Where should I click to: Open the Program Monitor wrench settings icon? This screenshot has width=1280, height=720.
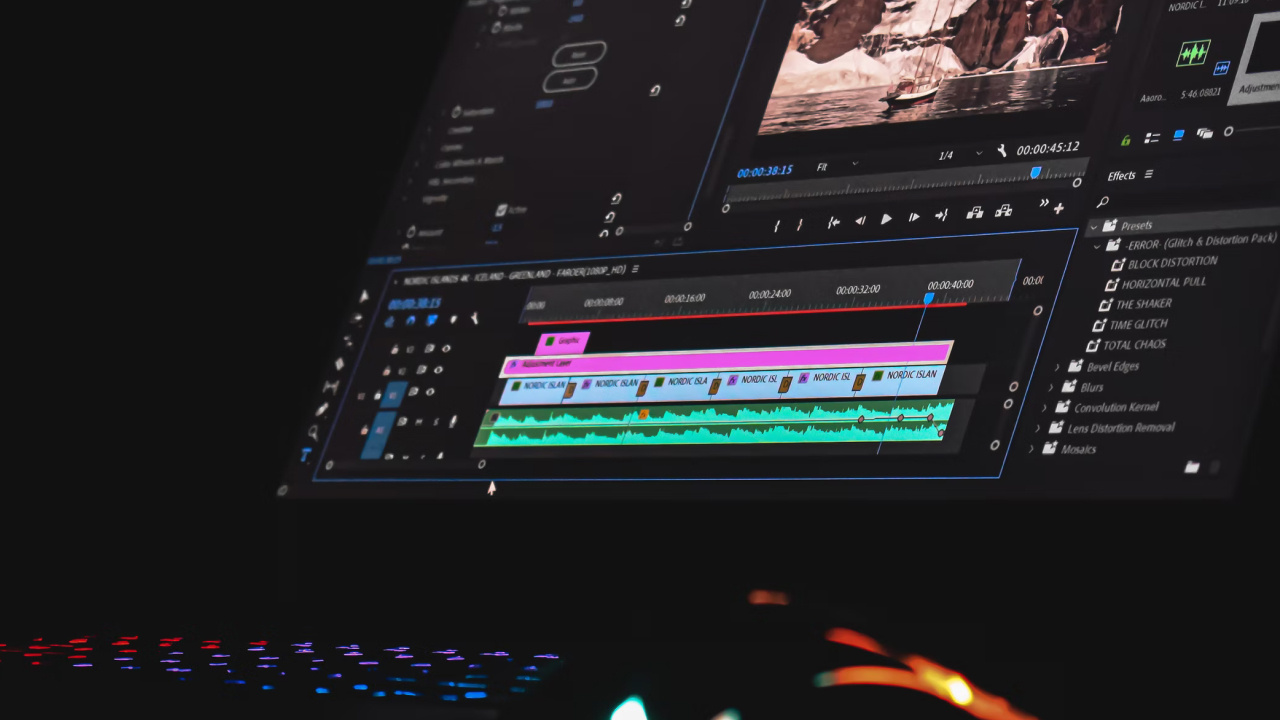1002,151
